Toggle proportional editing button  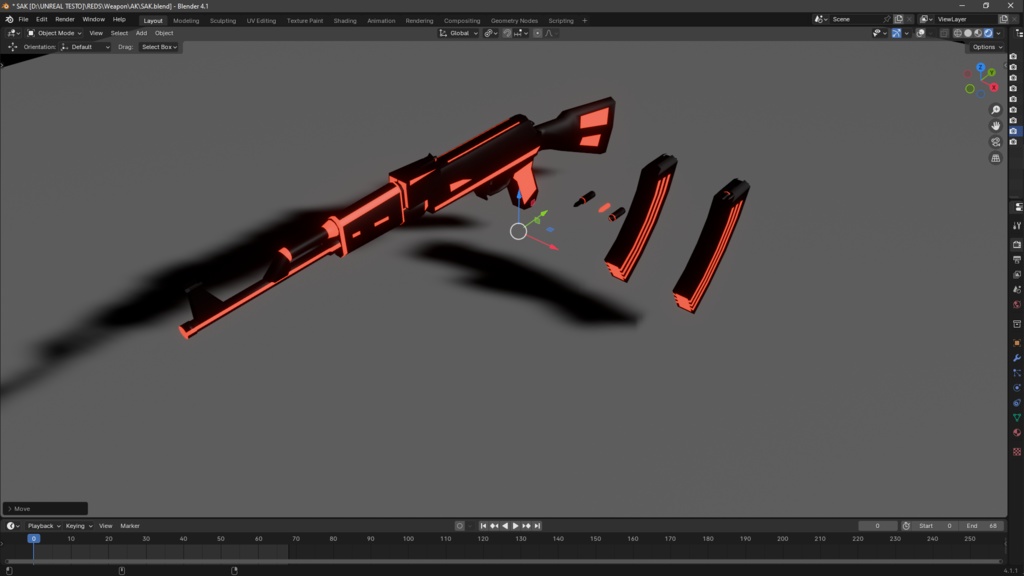(x=537, y=33)
